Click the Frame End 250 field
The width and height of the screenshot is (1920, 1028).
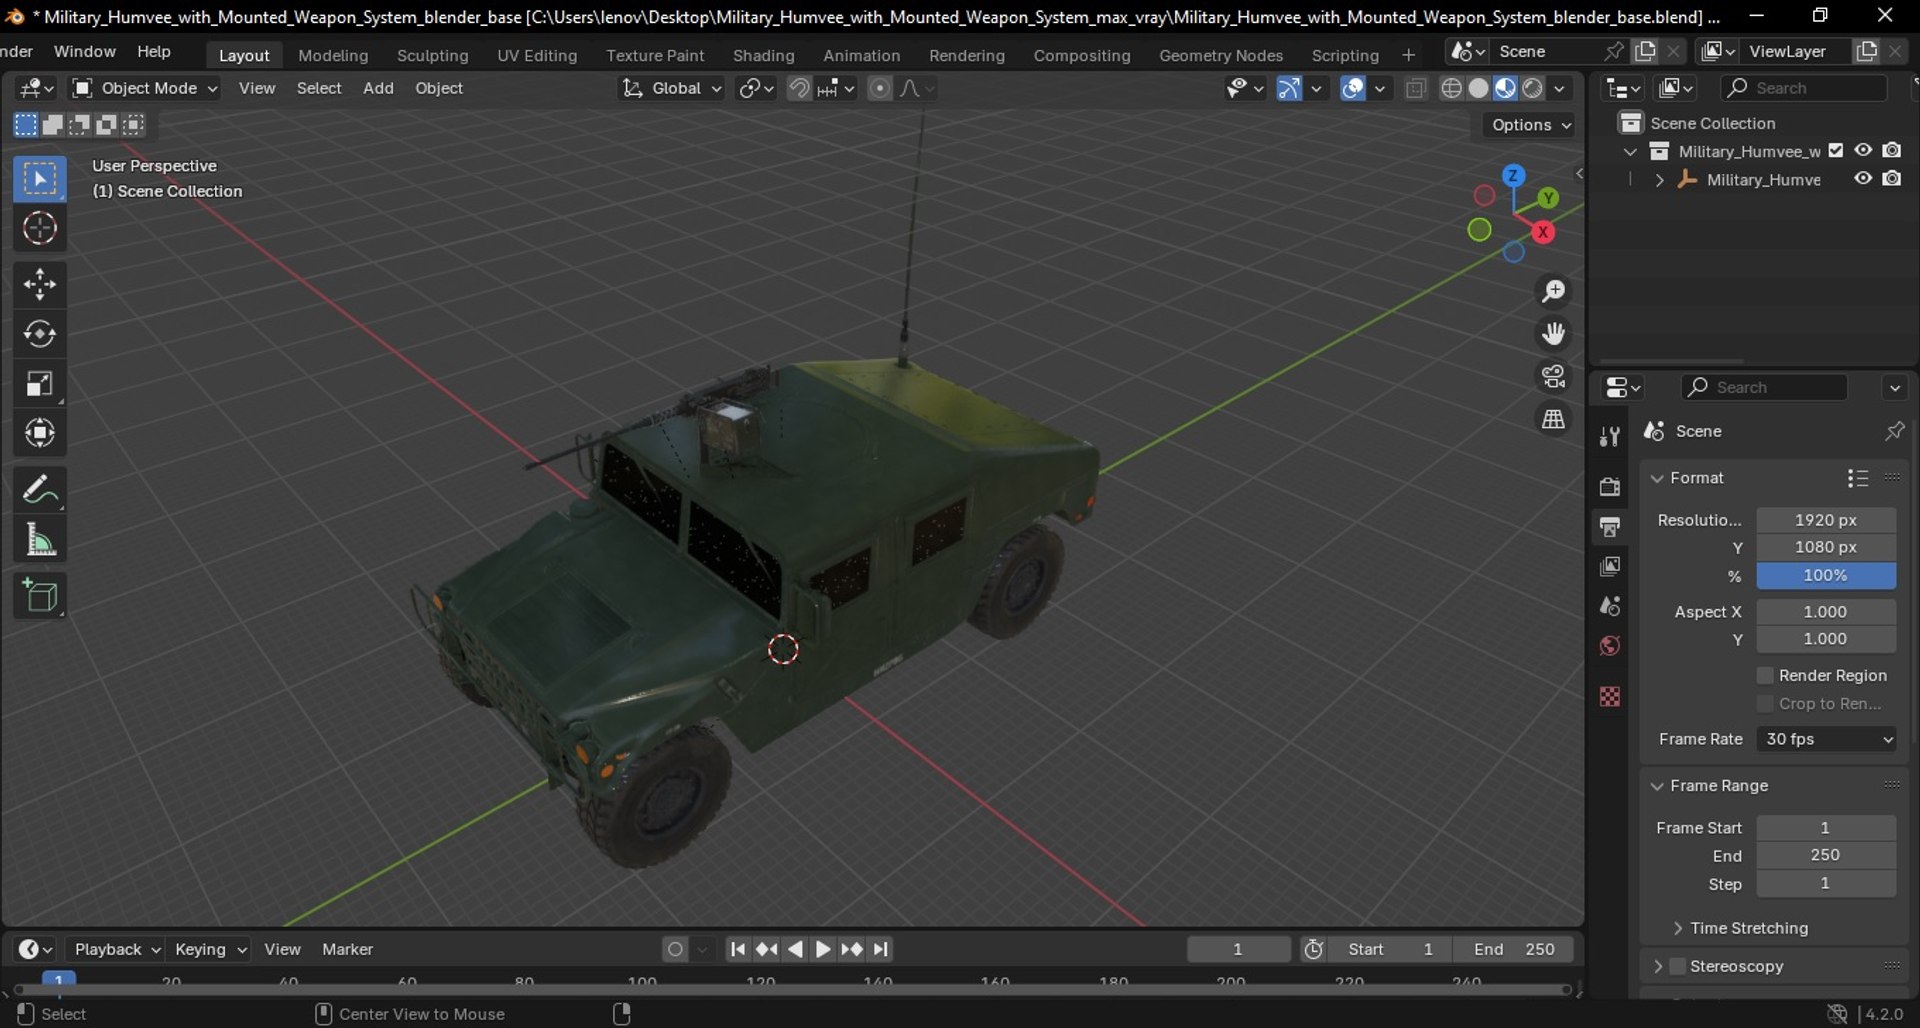pyautogui.click(x=1826, y=856)
